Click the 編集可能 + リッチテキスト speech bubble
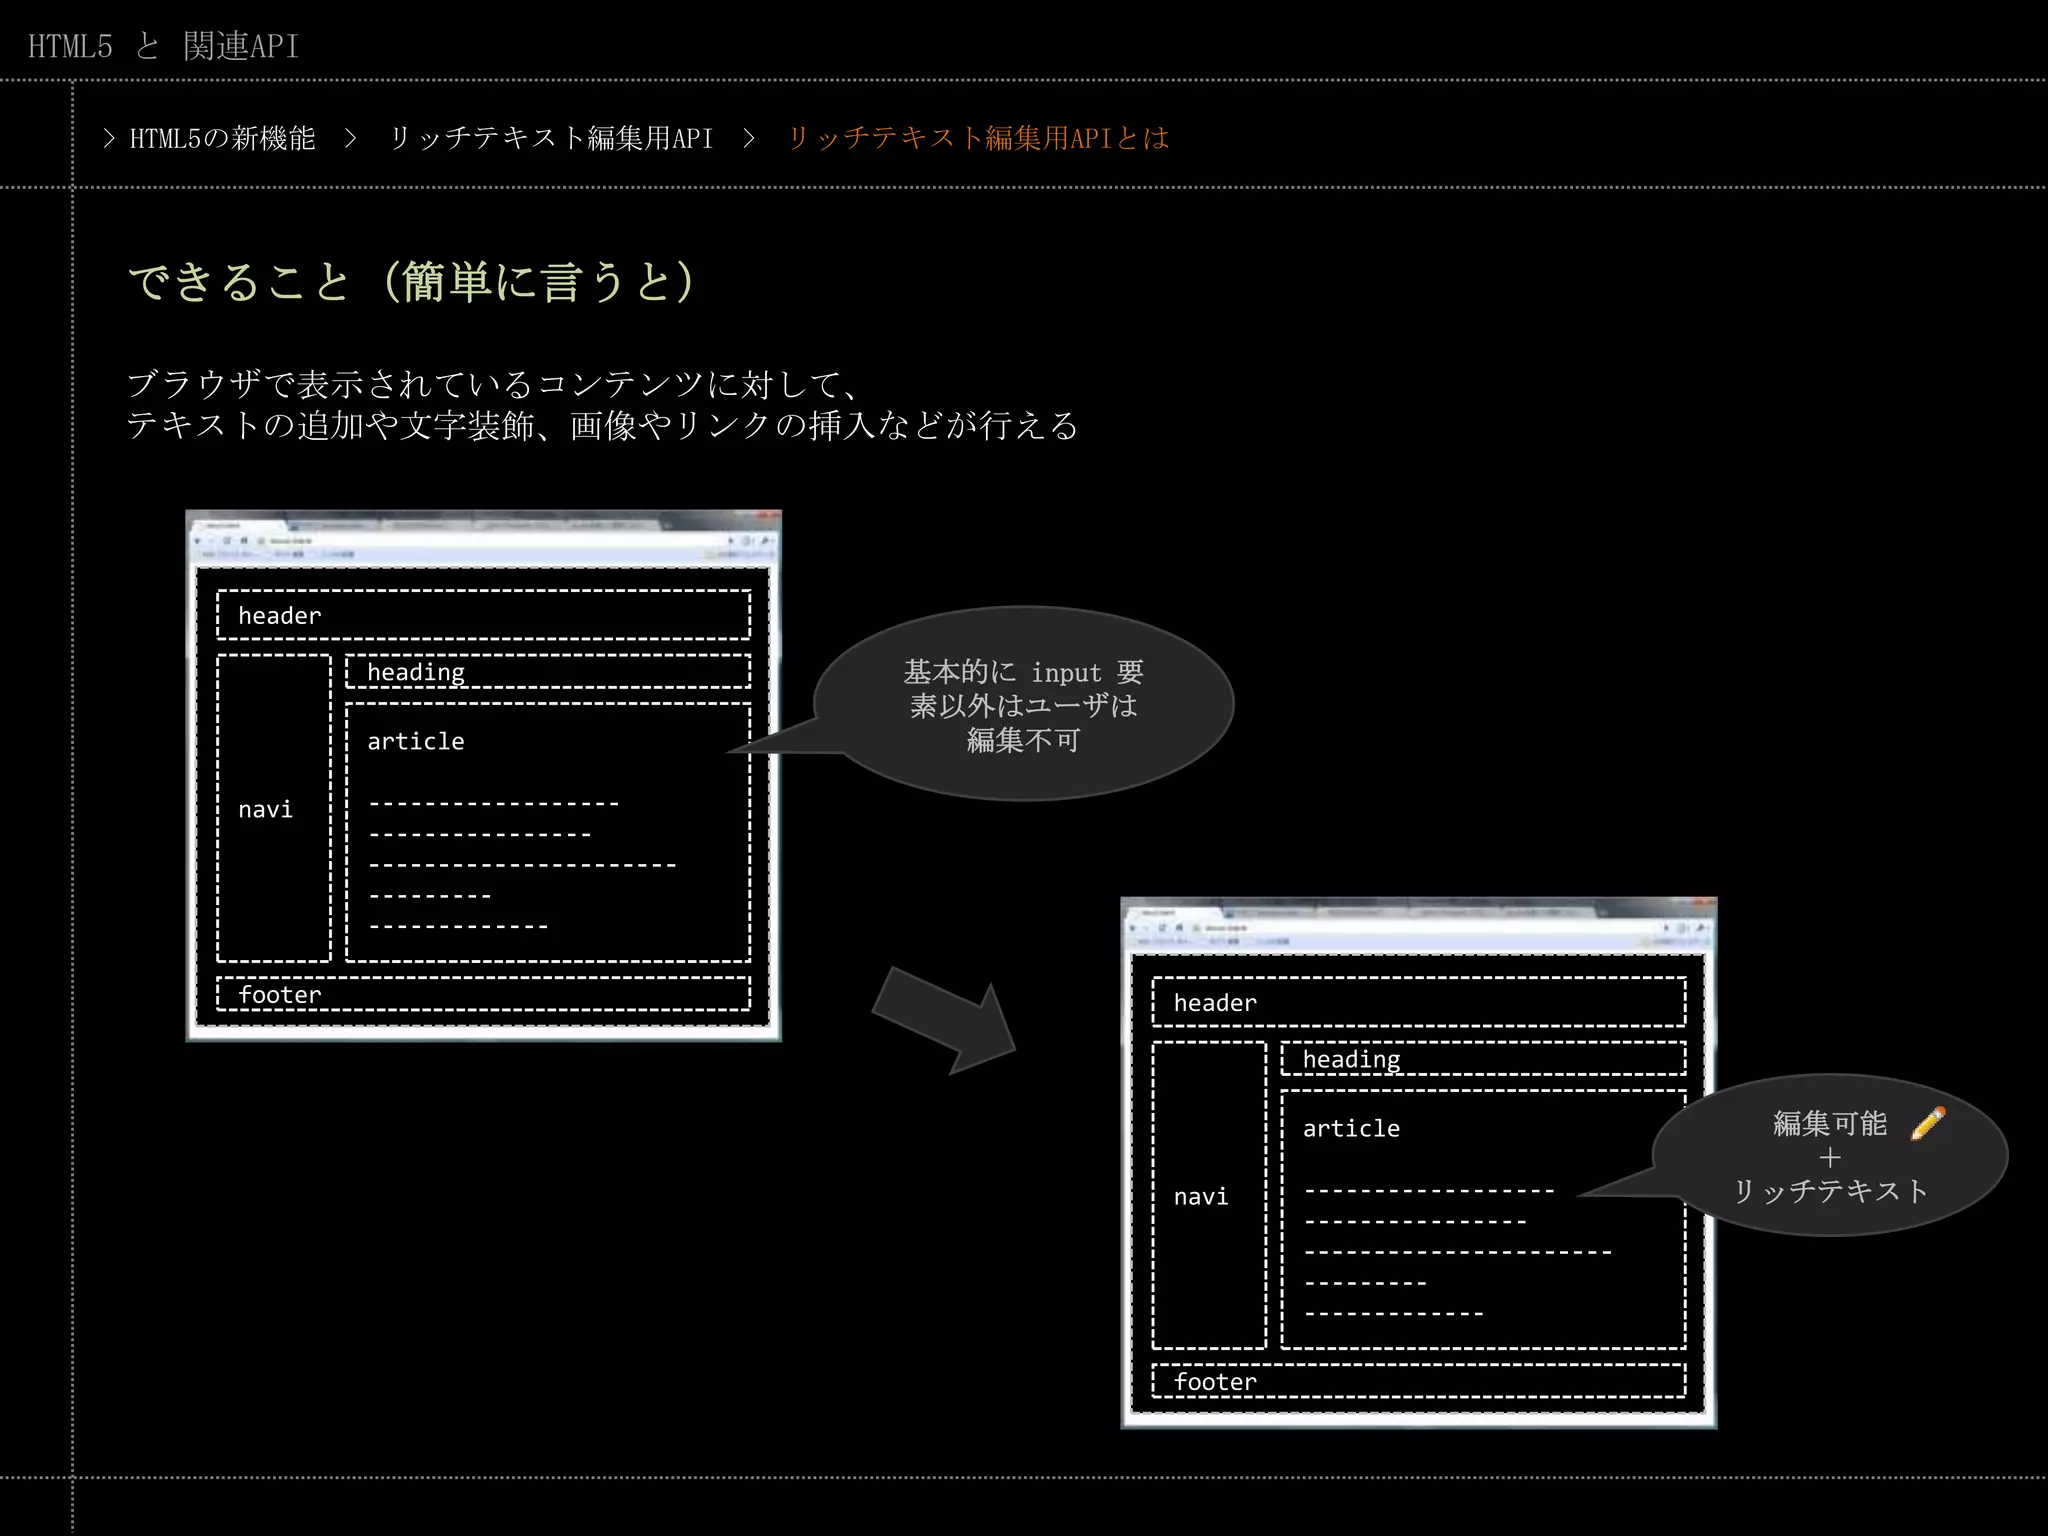Image resolution: width=2048 pixels, height=1536 pixels. click(1829, 1156)
